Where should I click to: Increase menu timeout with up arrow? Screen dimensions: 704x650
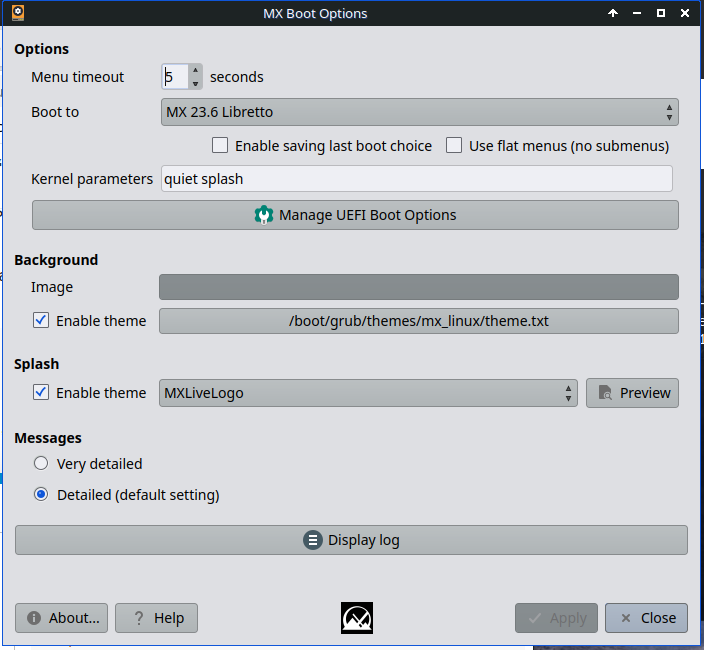tap(195, 71)
